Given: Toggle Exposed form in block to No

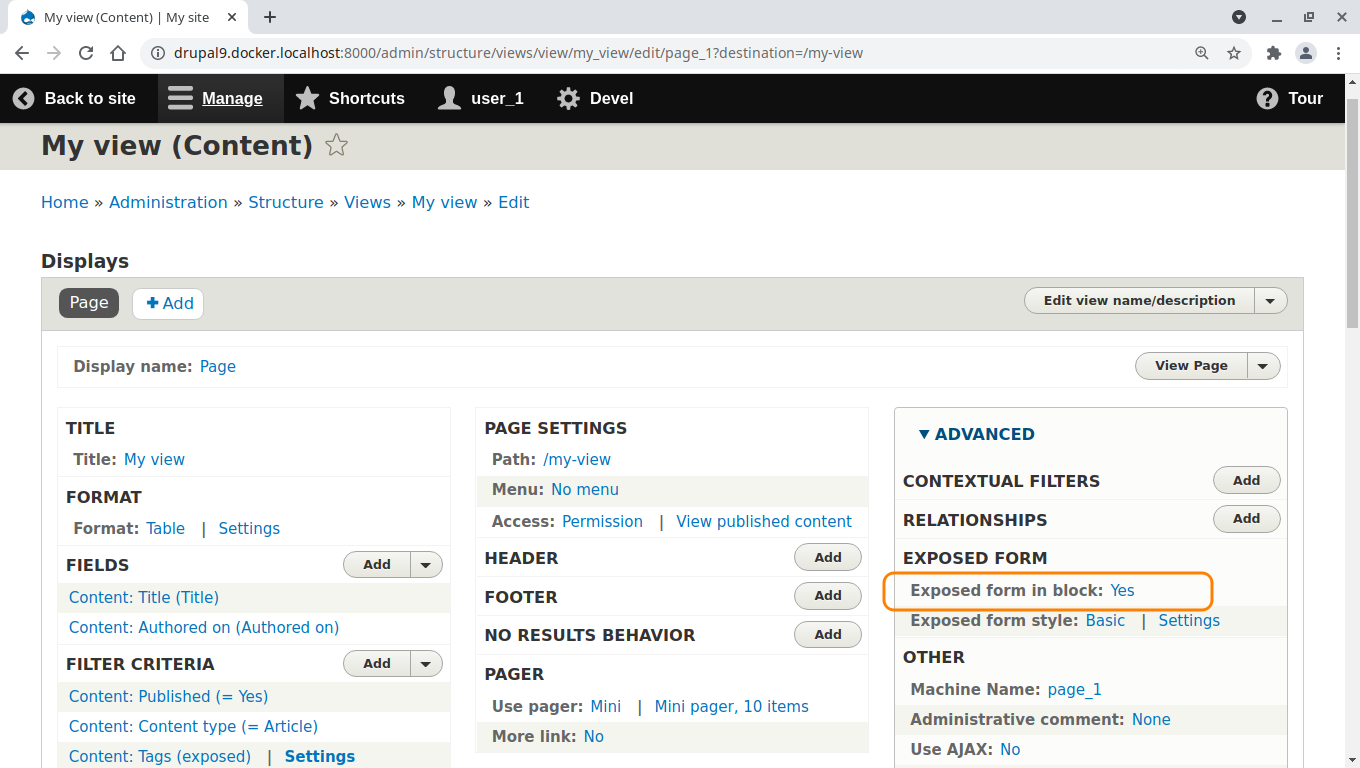Looking at the screenshot, I should click(x=1122, y=590).
